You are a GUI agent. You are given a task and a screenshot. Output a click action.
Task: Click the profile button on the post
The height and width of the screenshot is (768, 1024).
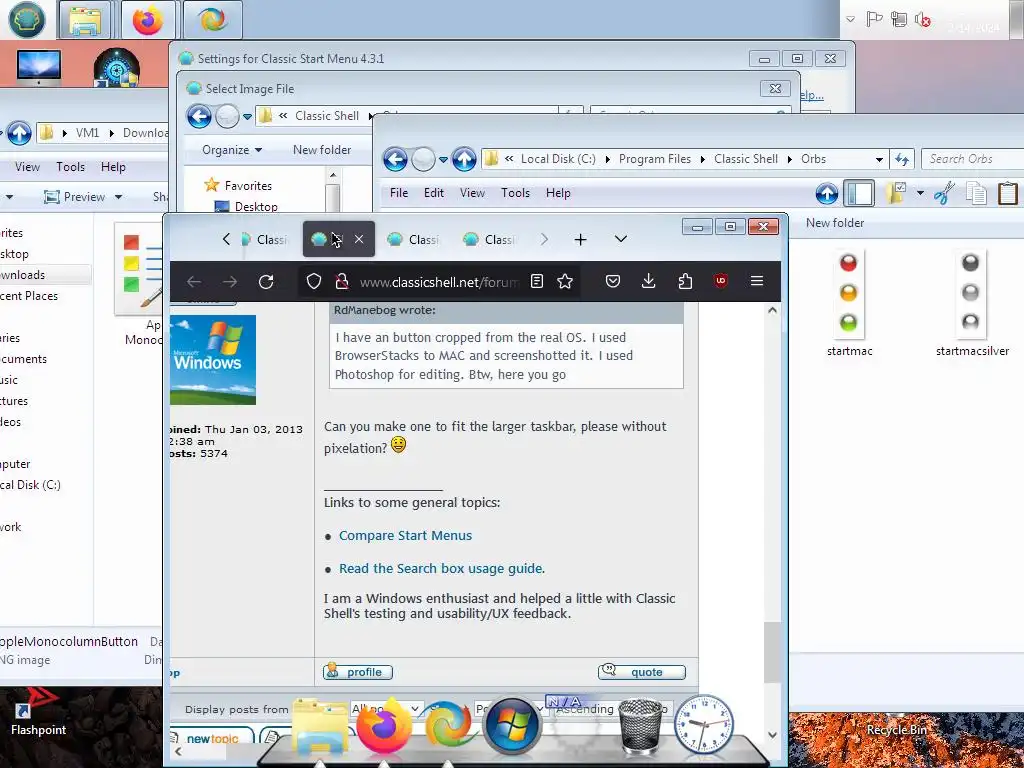click(x=358, y=672)
